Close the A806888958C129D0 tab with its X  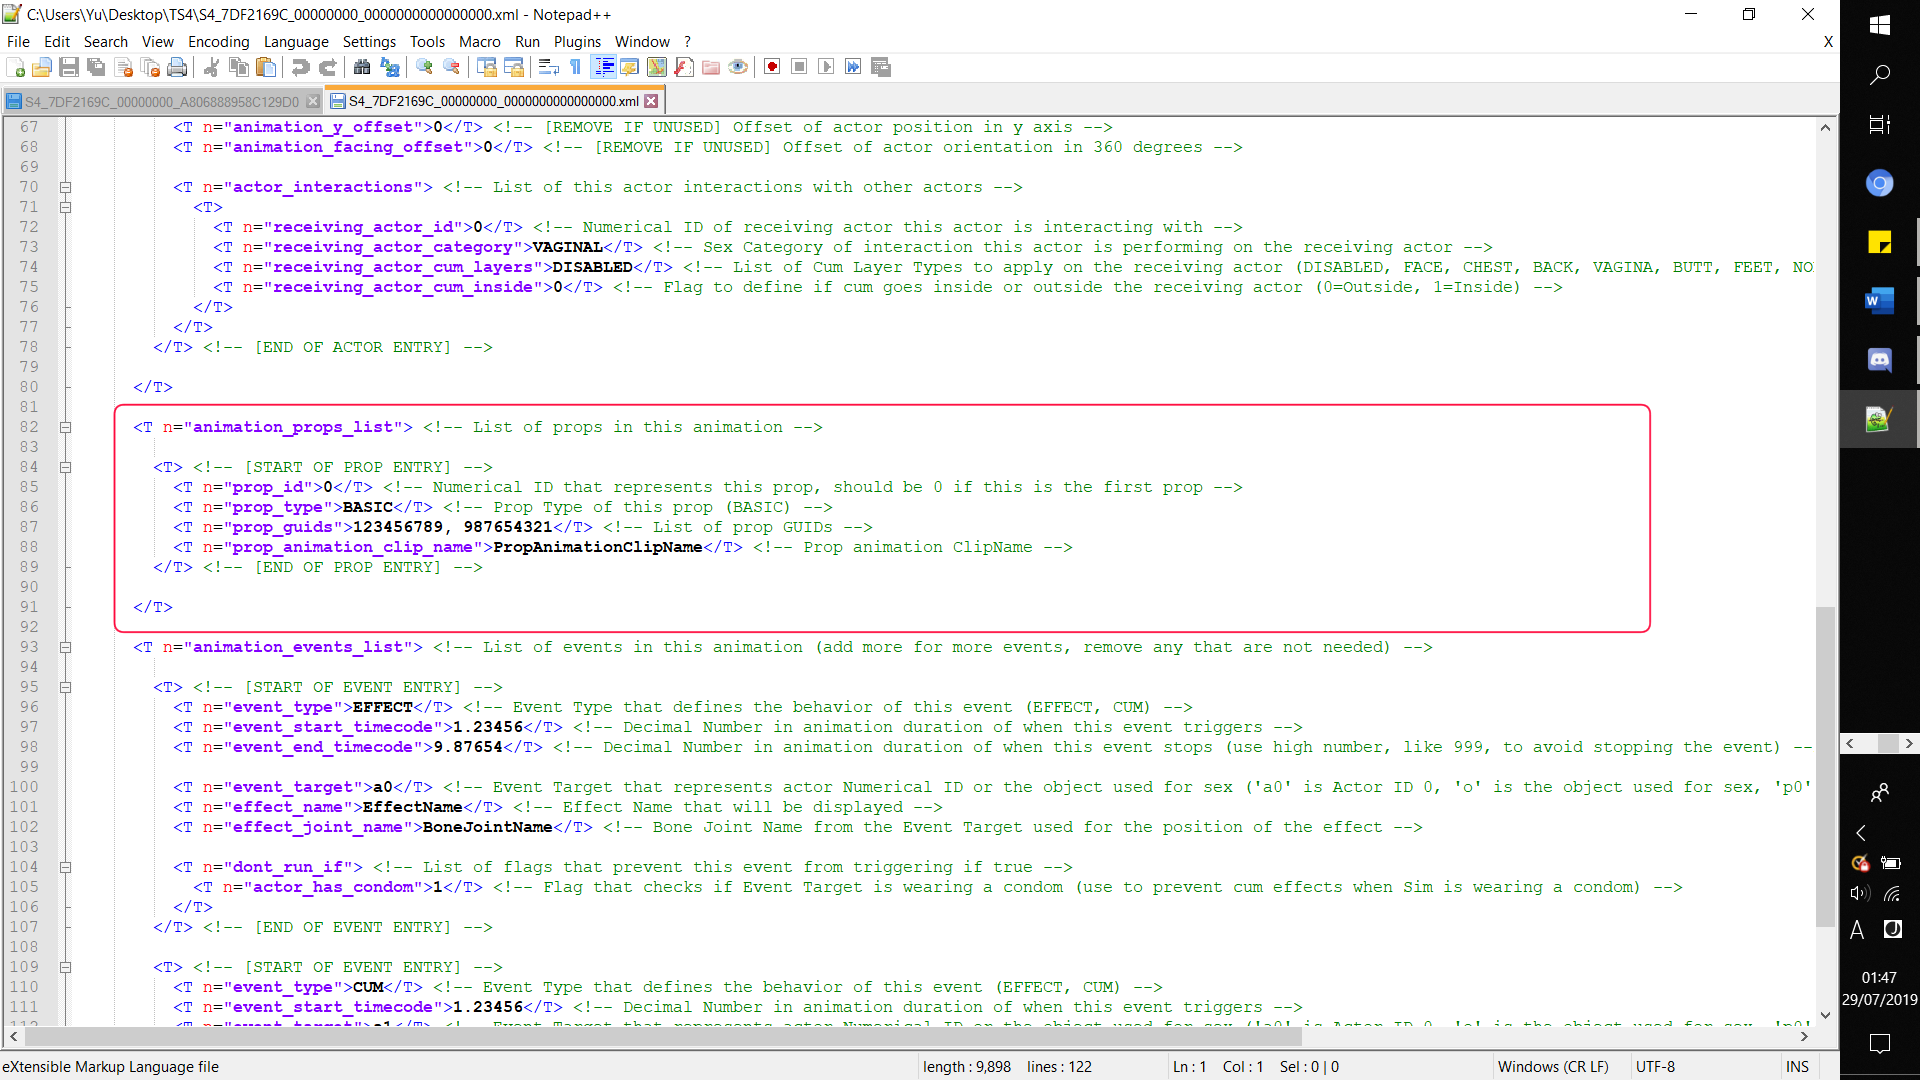click(313, 102)
